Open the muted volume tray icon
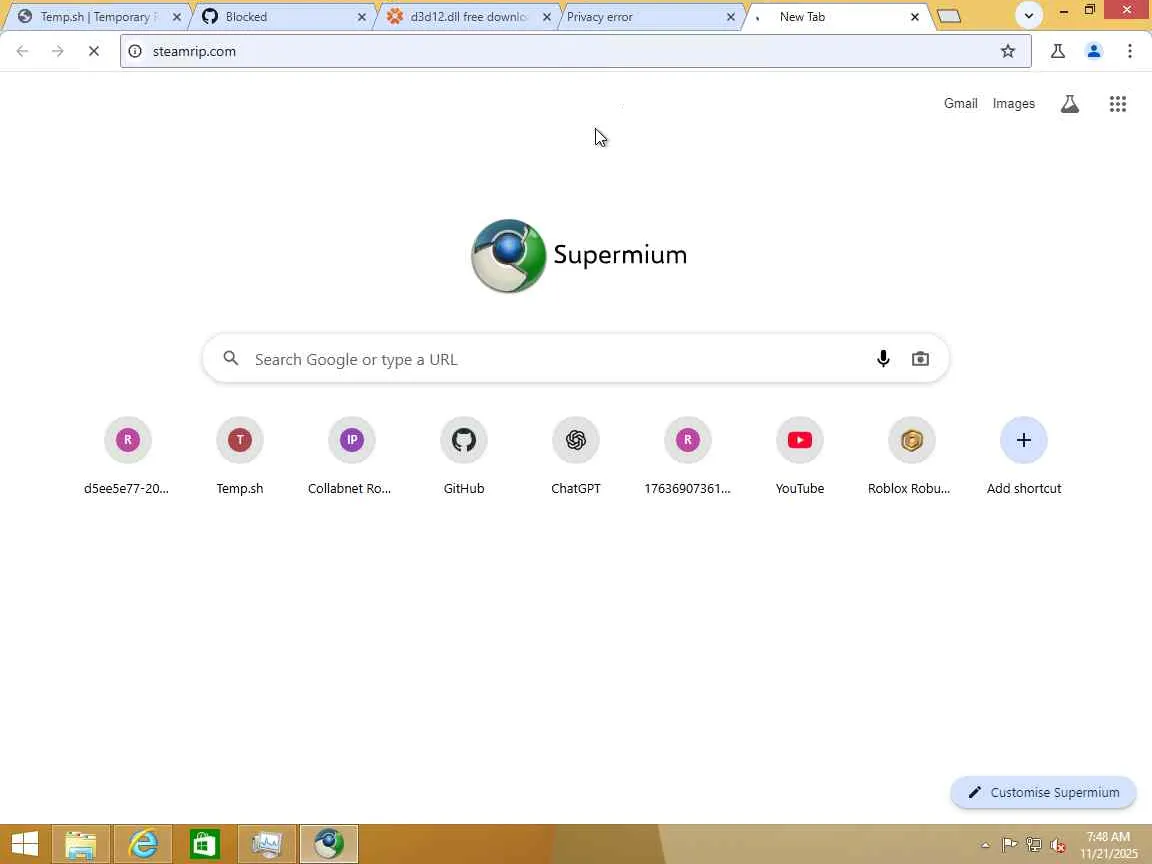This screenshot has height=864, width=1152. 1058,845
